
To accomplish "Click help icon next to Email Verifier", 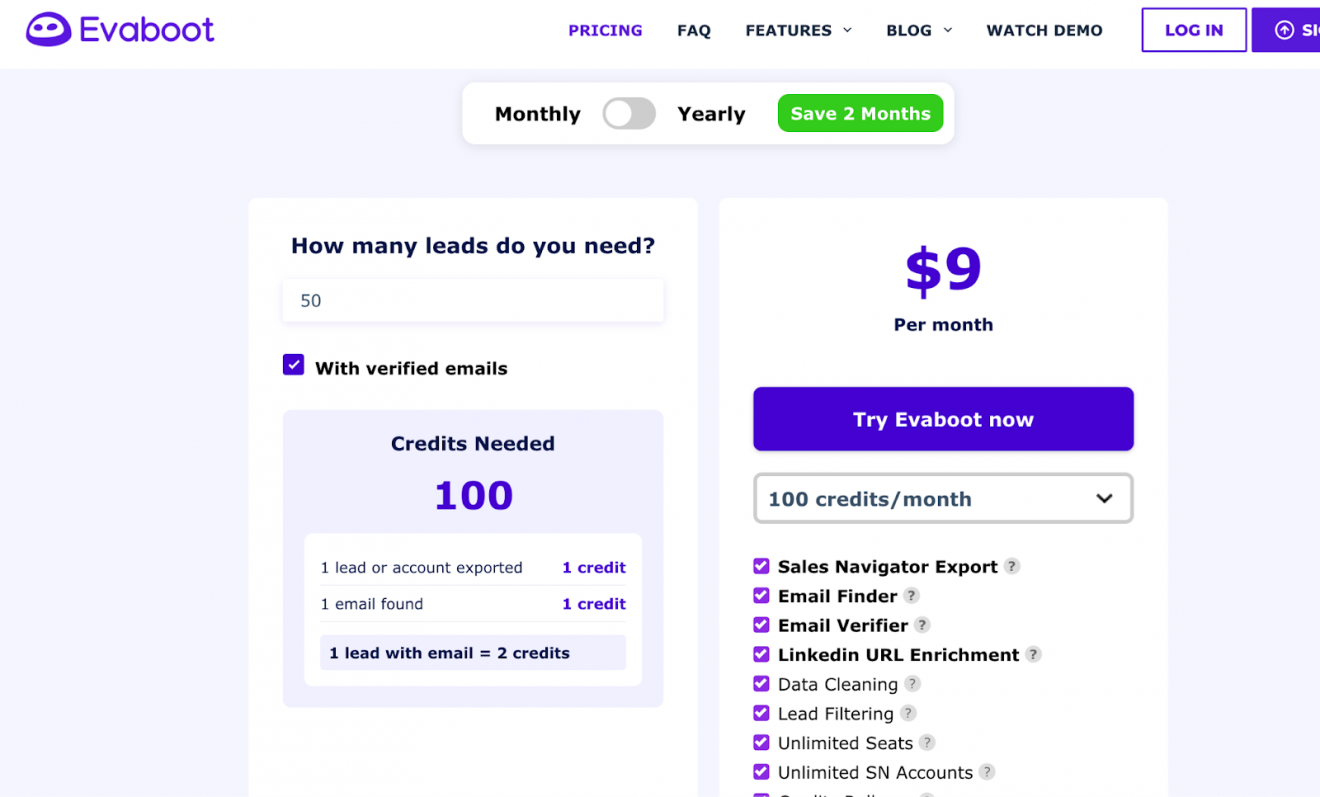I will 922,625.
